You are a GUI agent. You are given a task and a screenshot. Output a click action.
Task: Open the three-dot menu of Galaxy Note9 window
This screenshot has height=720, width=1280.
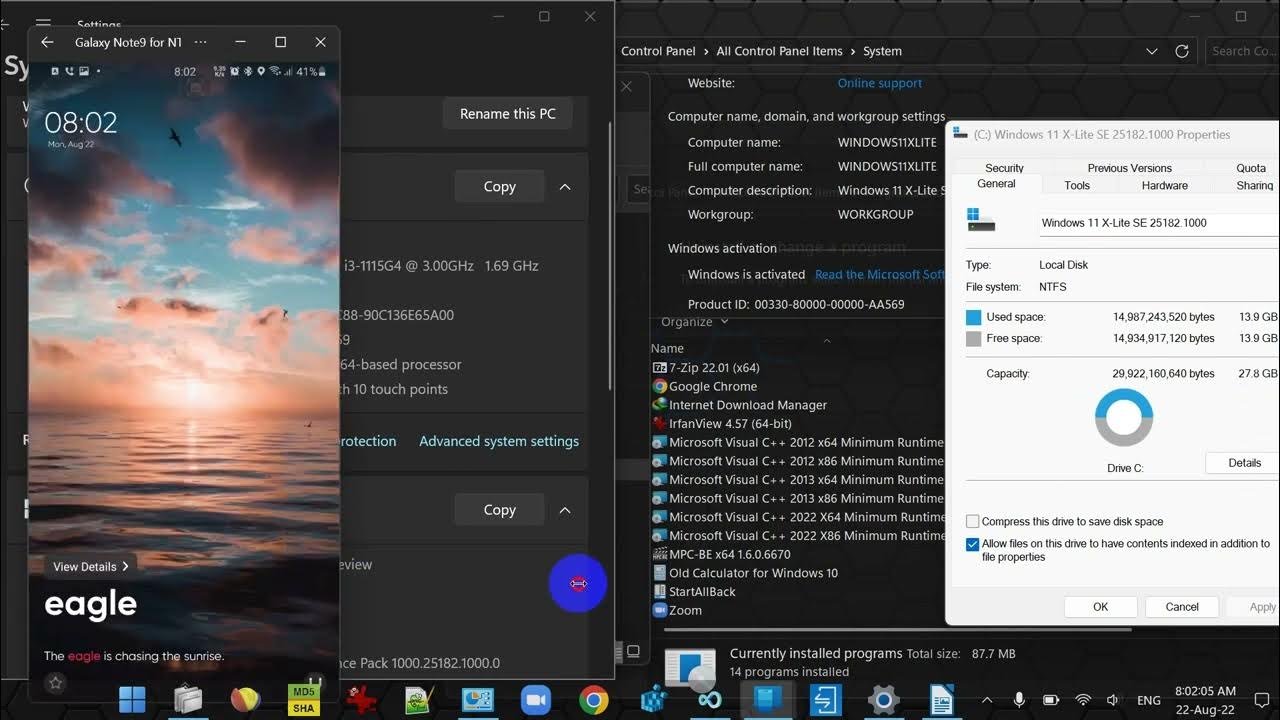[200, 42]
